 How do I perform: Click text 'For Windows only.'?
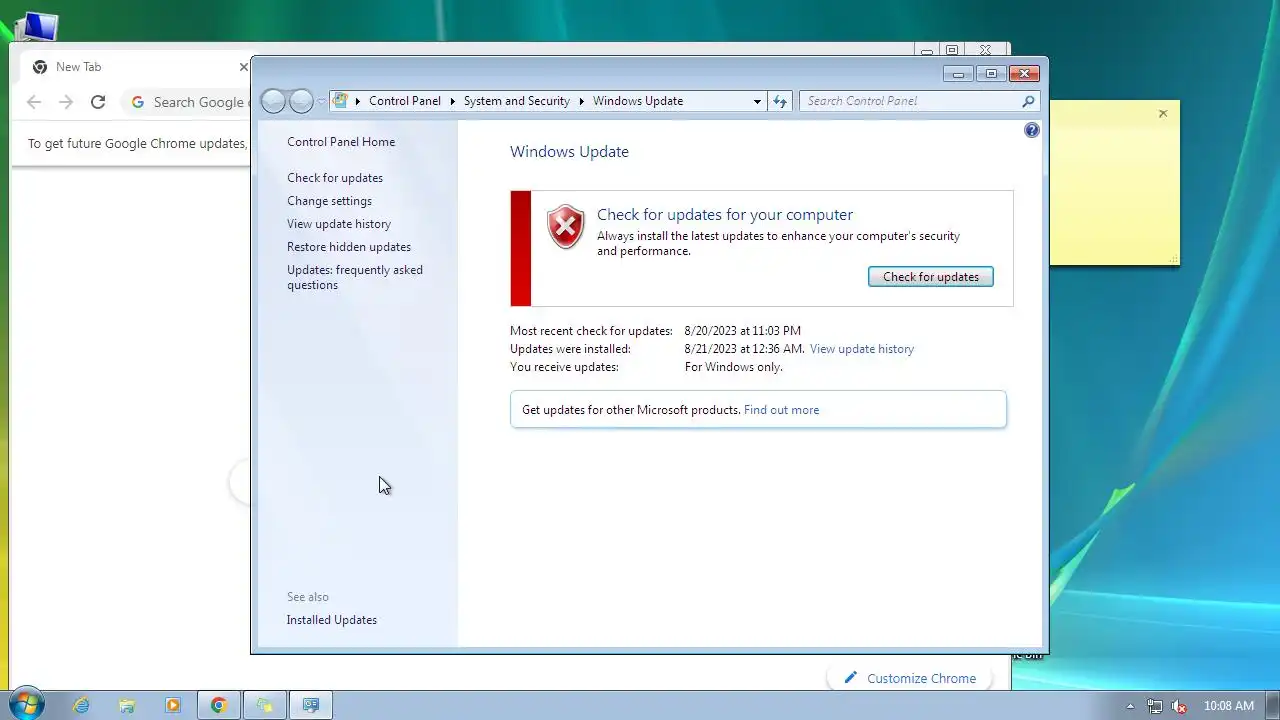pyautogui.click(x=733, y=367)
